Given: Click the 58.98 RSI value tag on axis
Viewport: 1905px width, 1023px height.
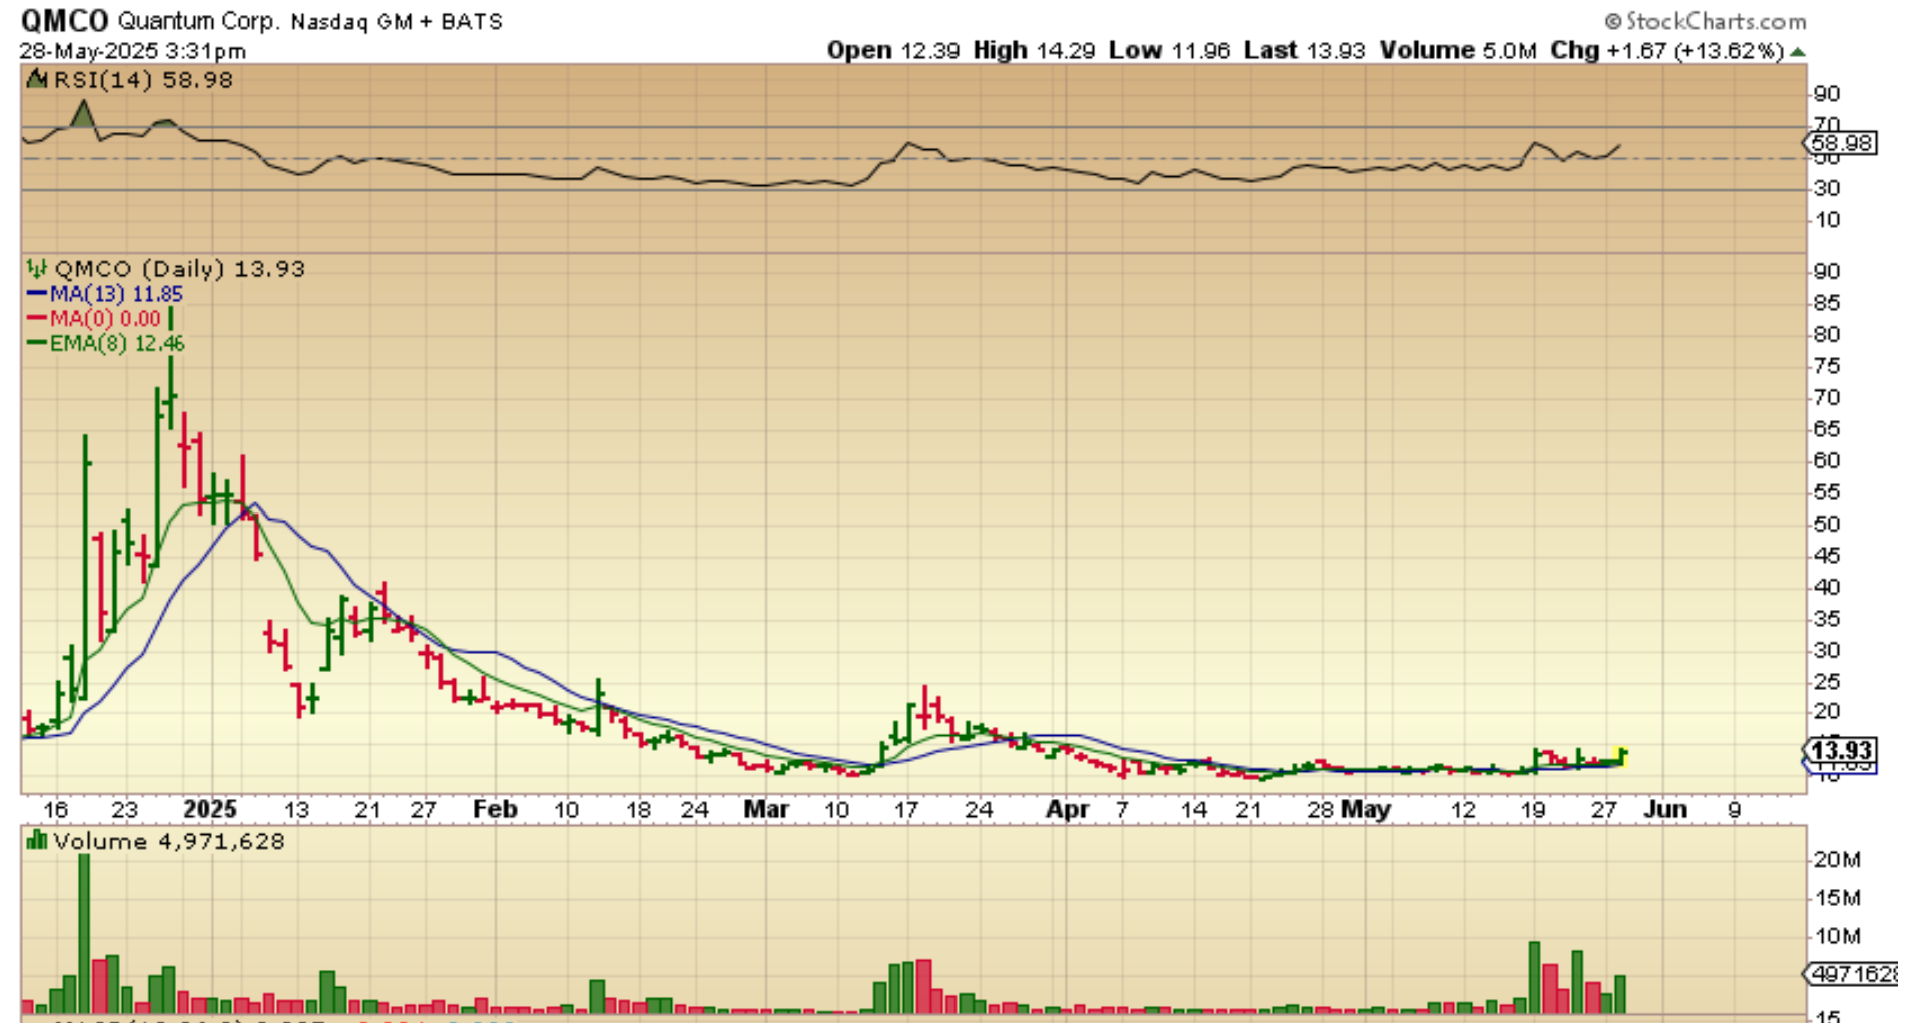Looking at the screenshot, I should coord(1841,143).
